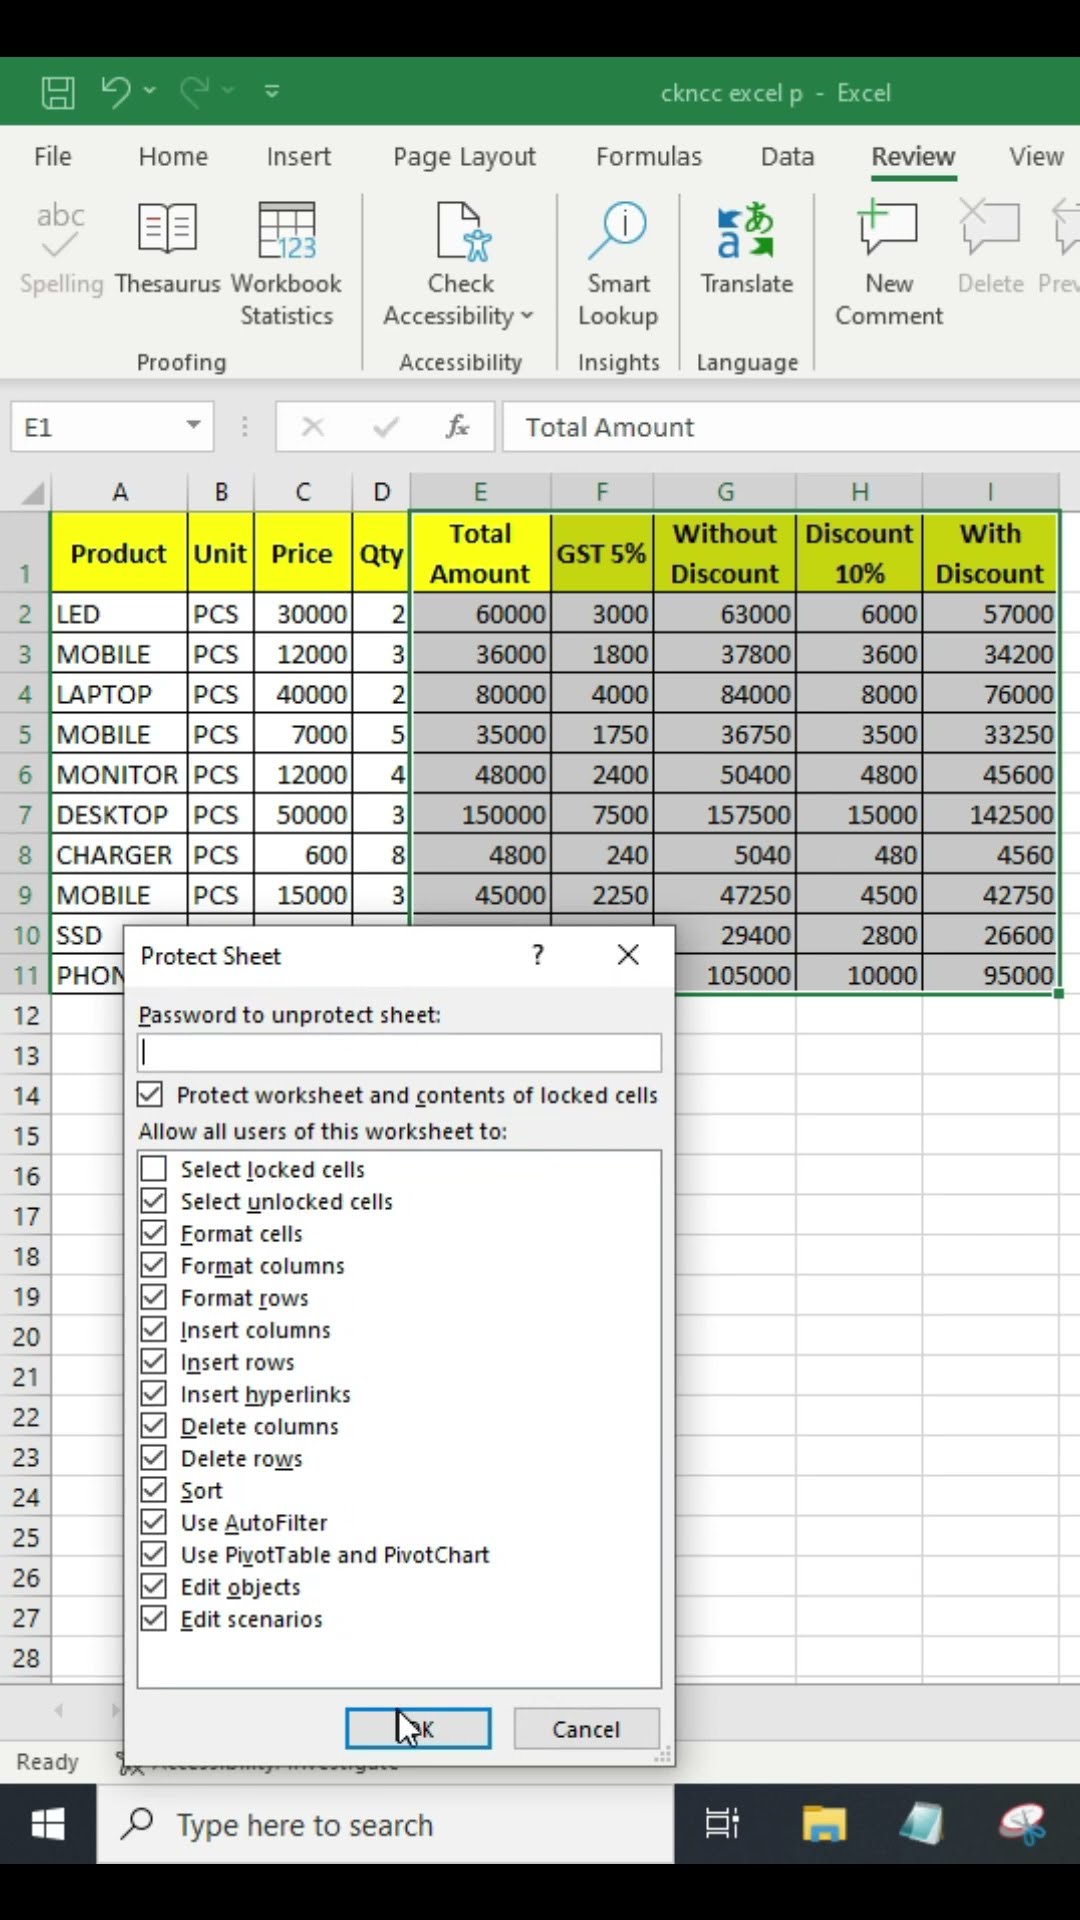Add a New Comment
Viewport: 1080px width, 1920px height.
click(x=889, y=265)
